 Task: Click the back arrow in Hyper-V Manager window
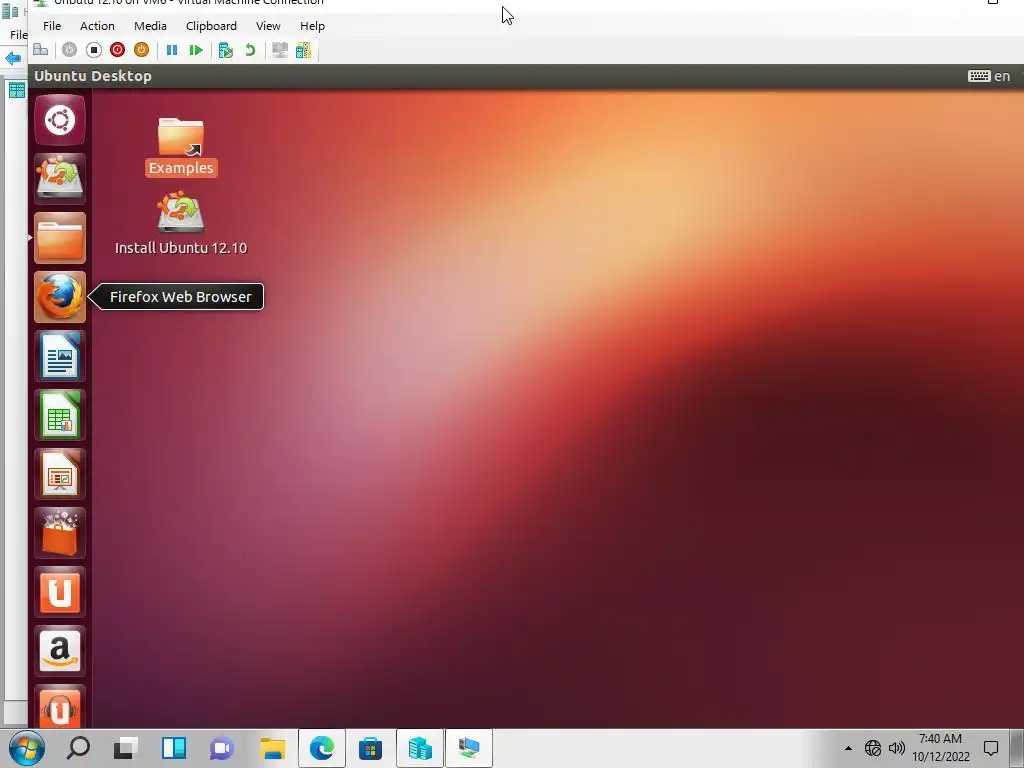[x=13, y=58]
